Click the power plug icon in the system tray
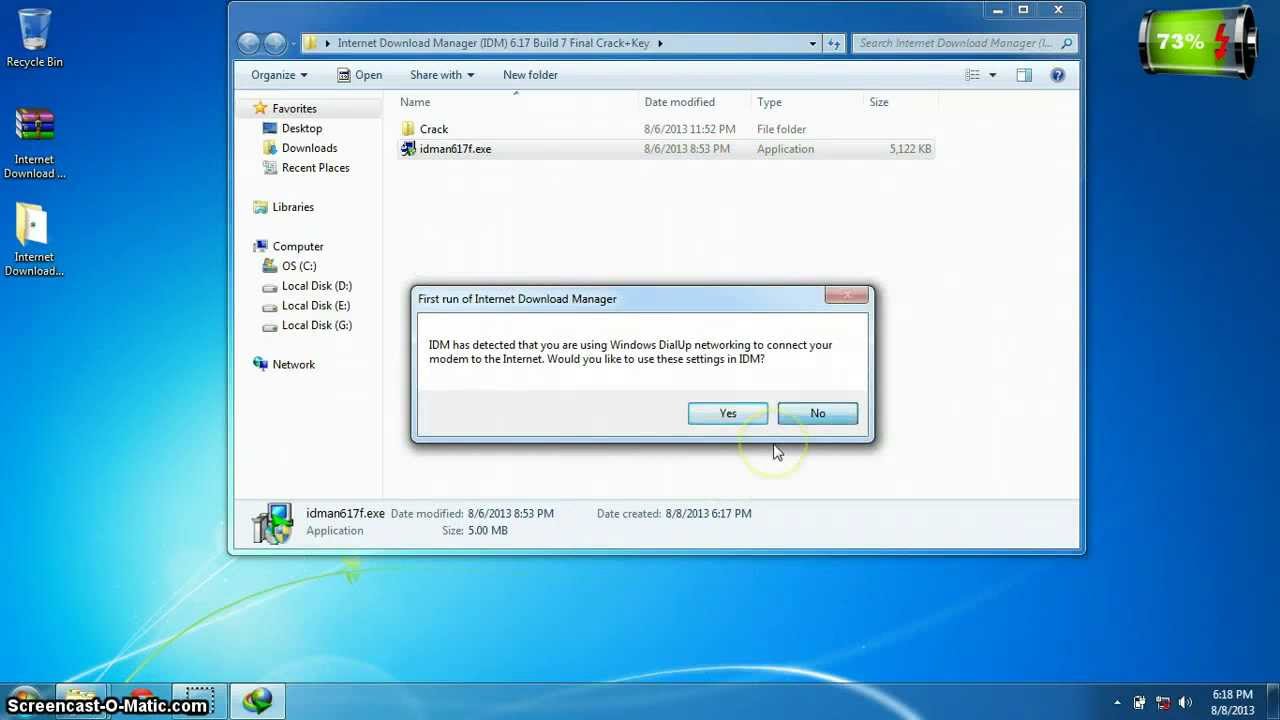The height and width of the screenshot is (720, 1280). point(1140,703)
